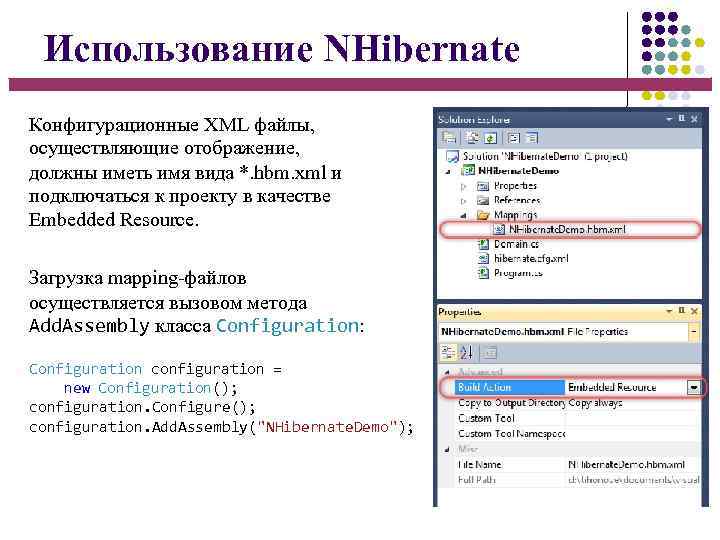
Task: Click the C# project icon beside NHibernateDemo
Action: click(467, 171)
